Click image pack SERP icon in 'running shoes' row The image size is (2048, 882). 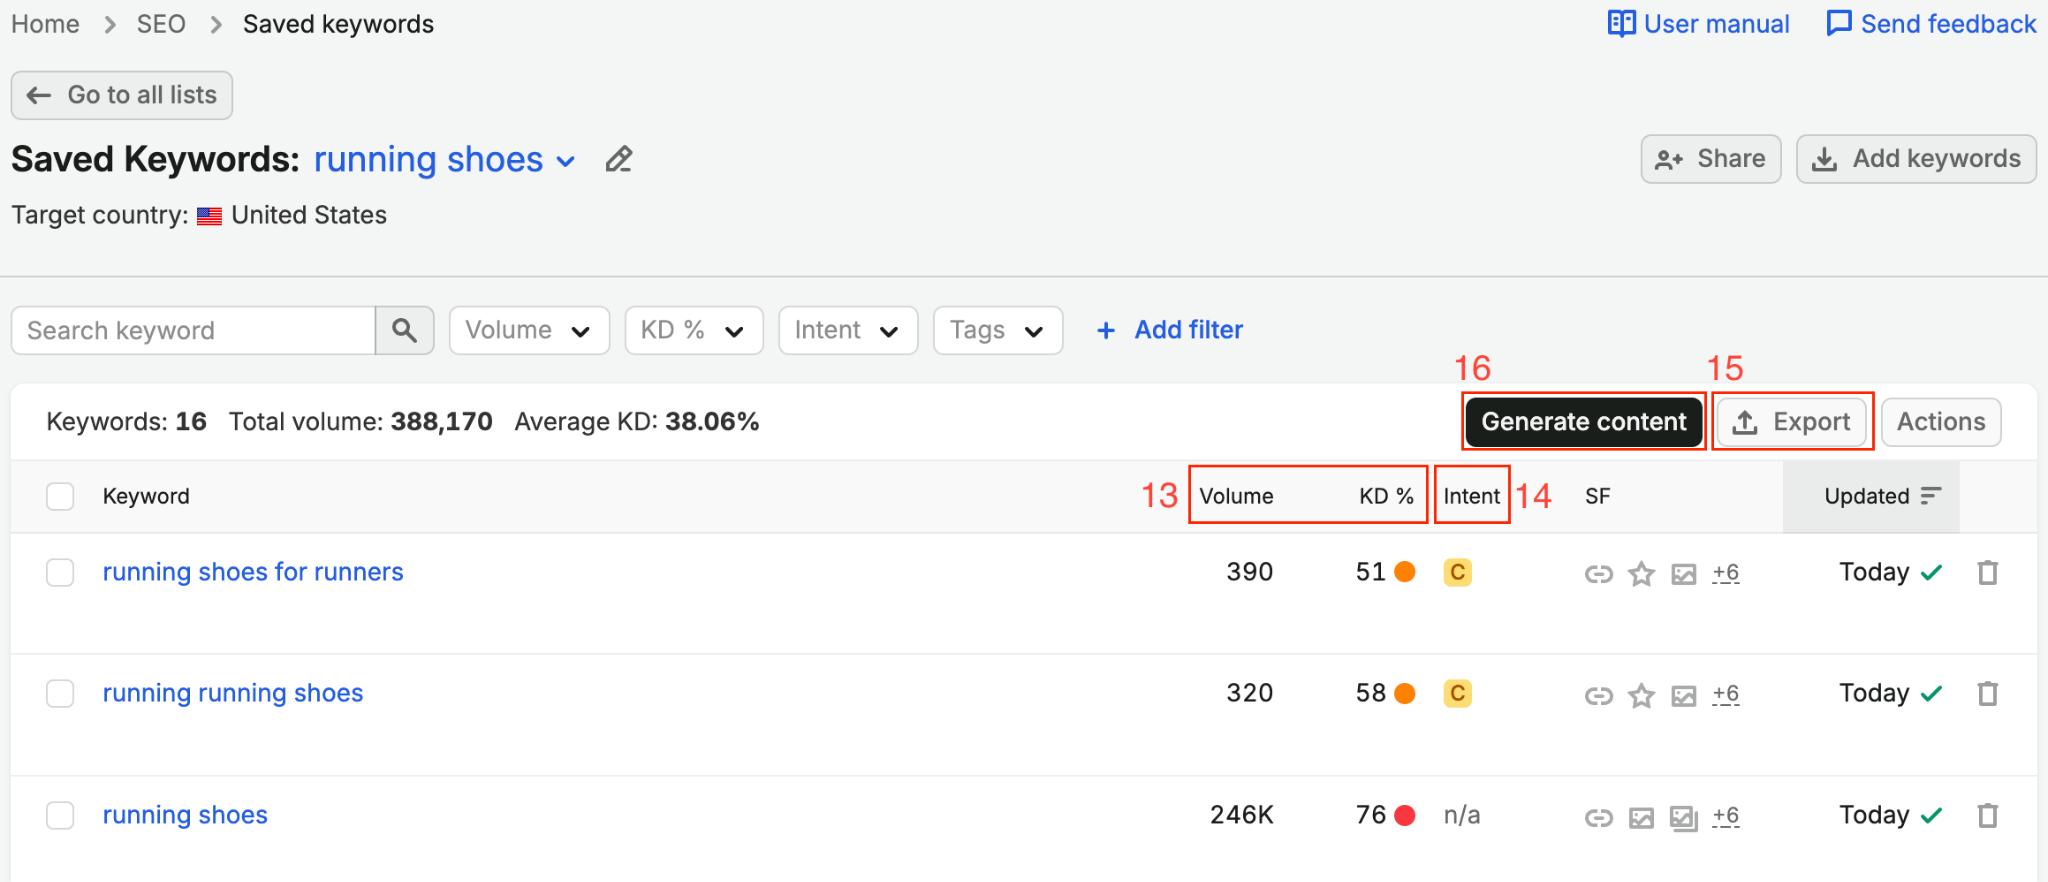coord(1684,818)
